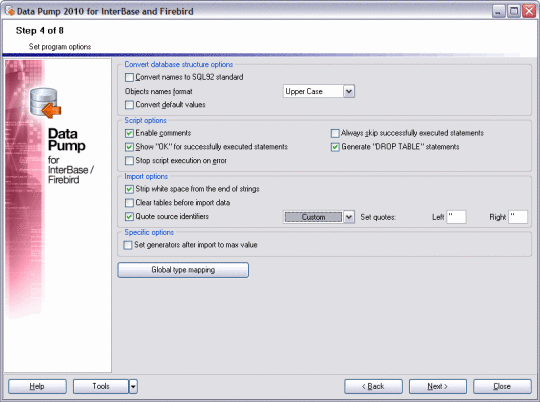
Task: Enable Always skip successfully executed statements
Action: 335,133
